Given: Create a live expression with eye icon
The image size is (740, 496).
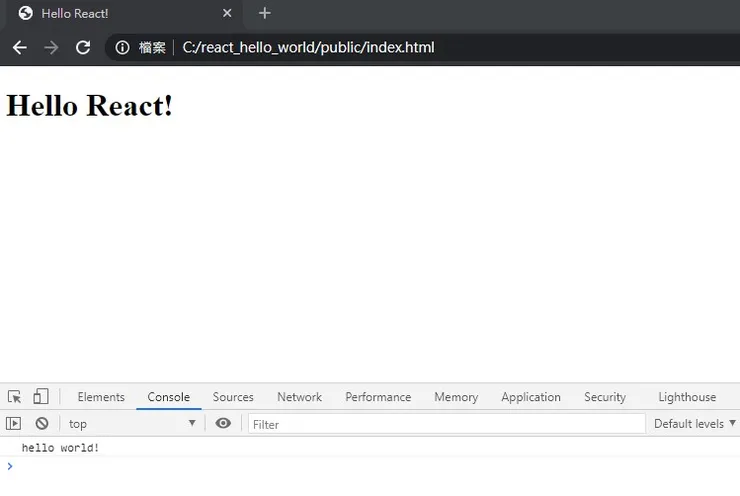Looking at the screenshot, I should tap(223, 423).
